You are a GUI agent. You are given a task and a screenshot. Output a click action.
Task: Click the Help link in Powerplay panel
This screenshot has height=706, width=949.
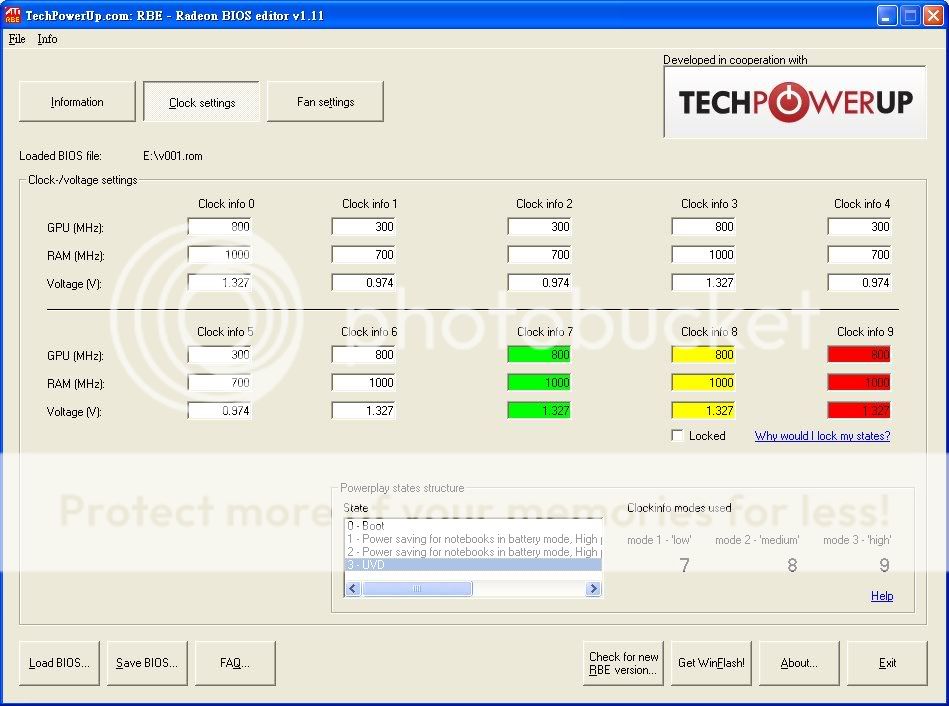click(x=881, y=596)
